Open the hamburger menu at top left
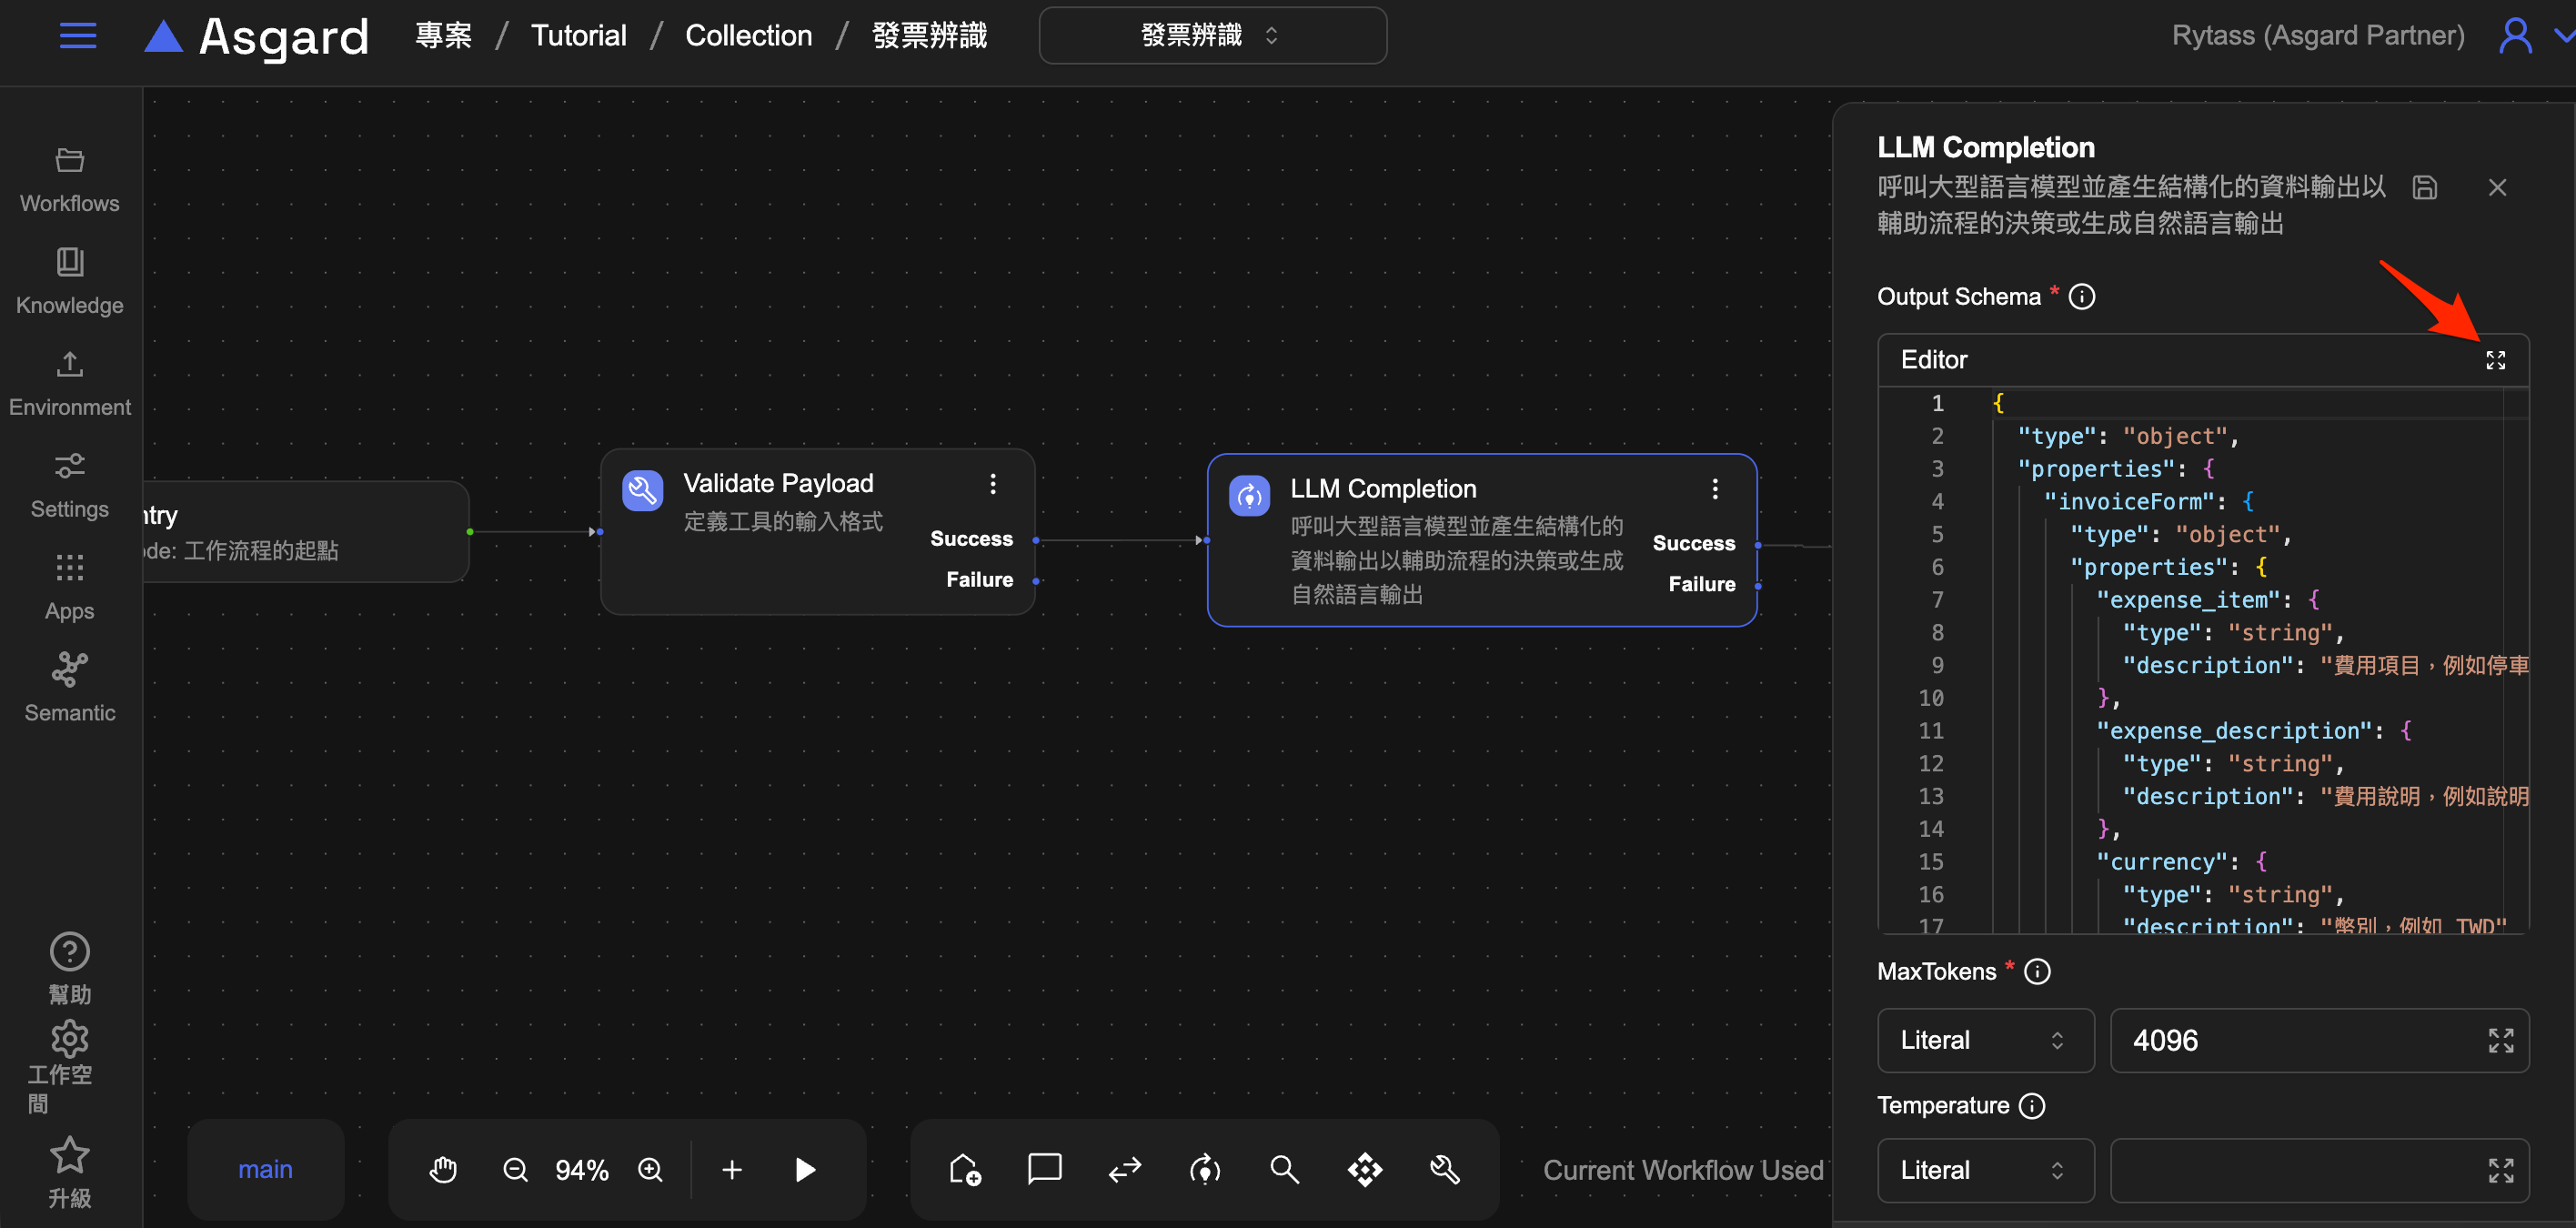2576x1228 pixels. coord(78,36)
